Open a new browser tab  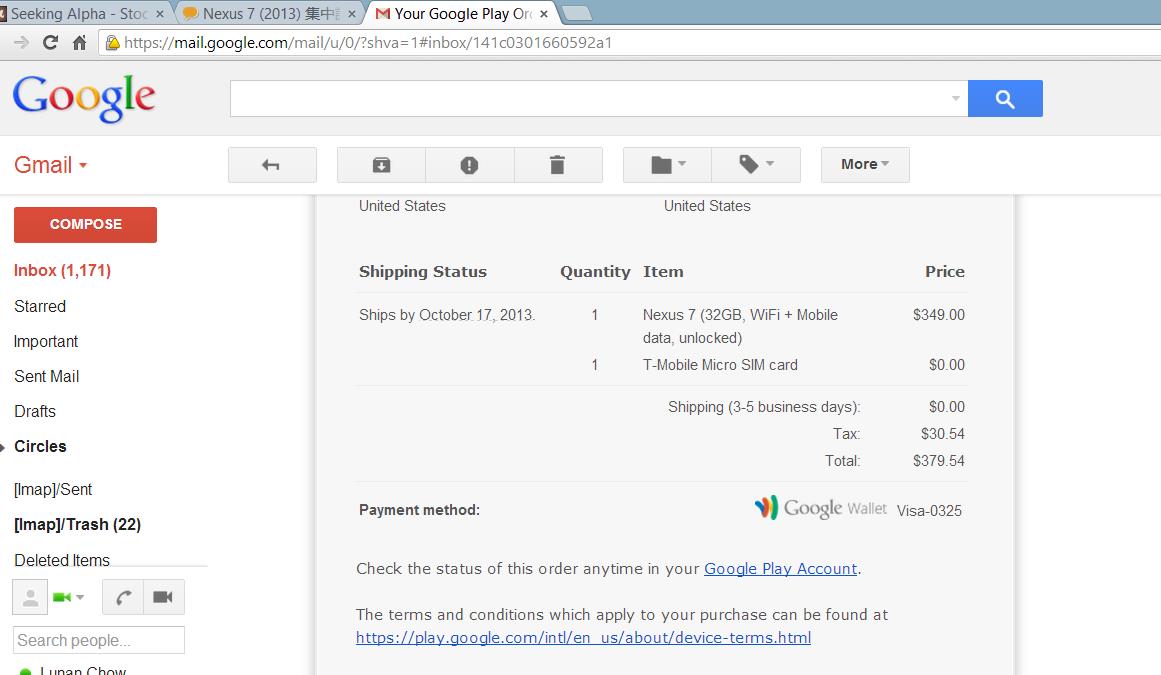[577, 13]
